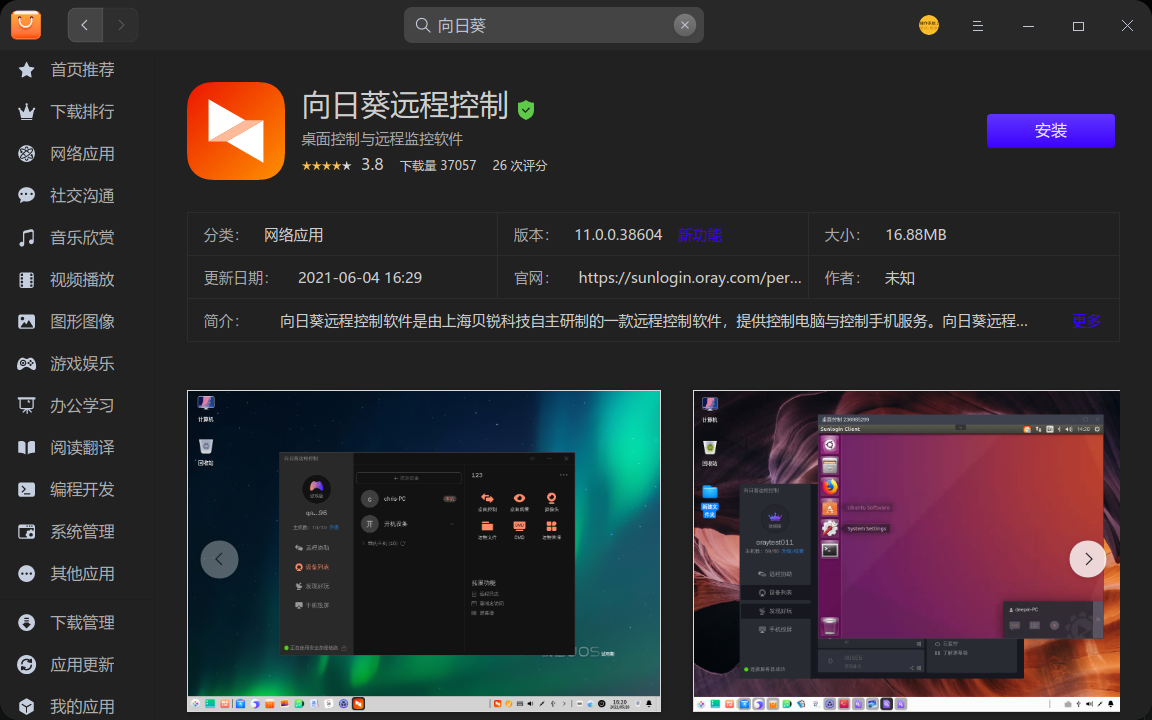This screenshot has height=720, width=1152.
Task: Click the app title 向日葵远程控制
Action: pos(406,106)
